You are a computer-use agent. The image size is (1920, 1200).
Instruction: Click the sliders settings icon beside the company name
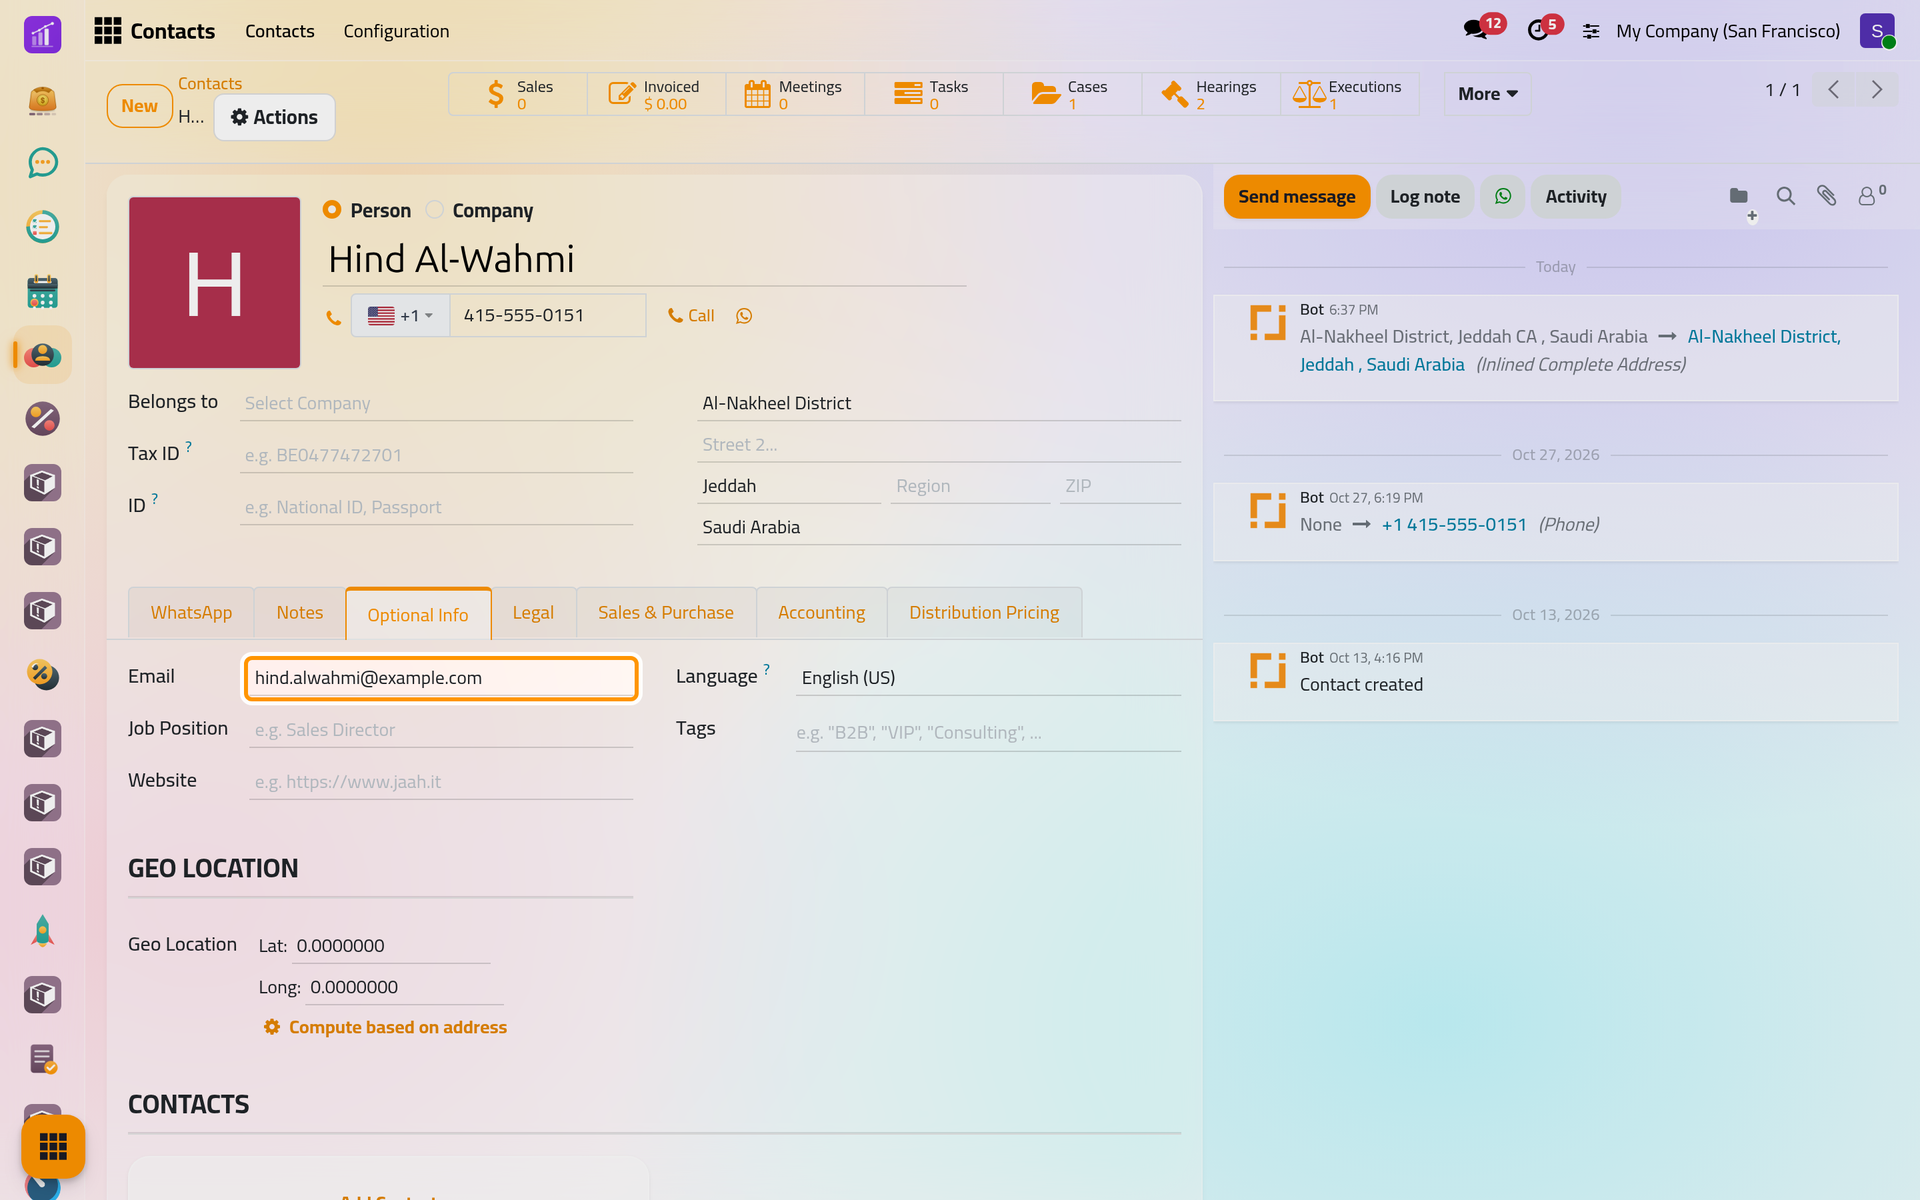pos(1591,32)
